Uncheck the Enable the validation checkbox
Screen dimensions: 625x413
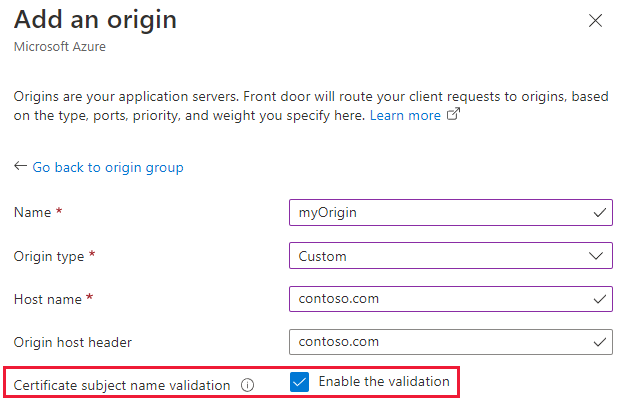point(298,382)
